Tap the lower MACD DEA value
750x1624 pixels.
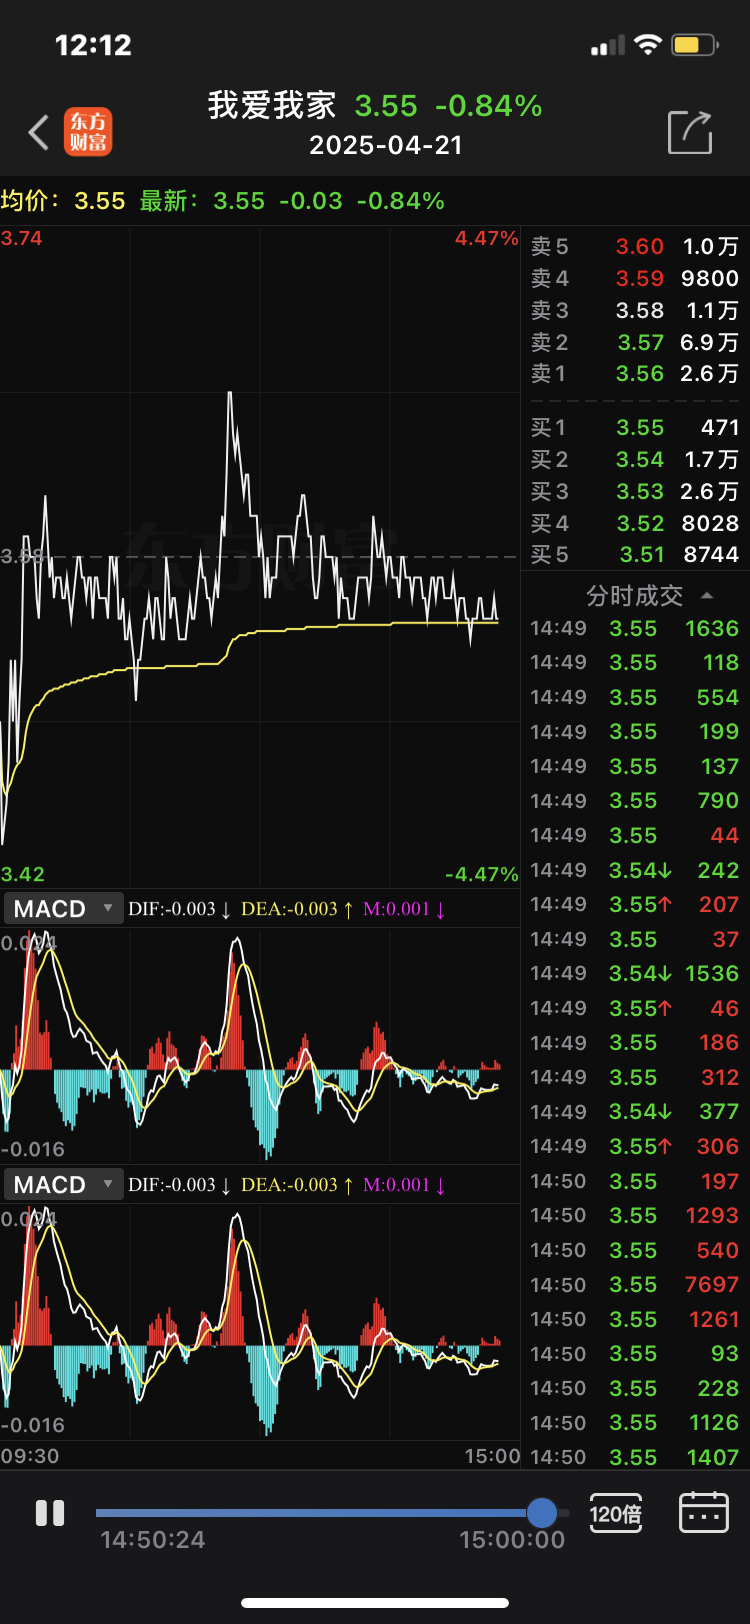click(297, 1185)
